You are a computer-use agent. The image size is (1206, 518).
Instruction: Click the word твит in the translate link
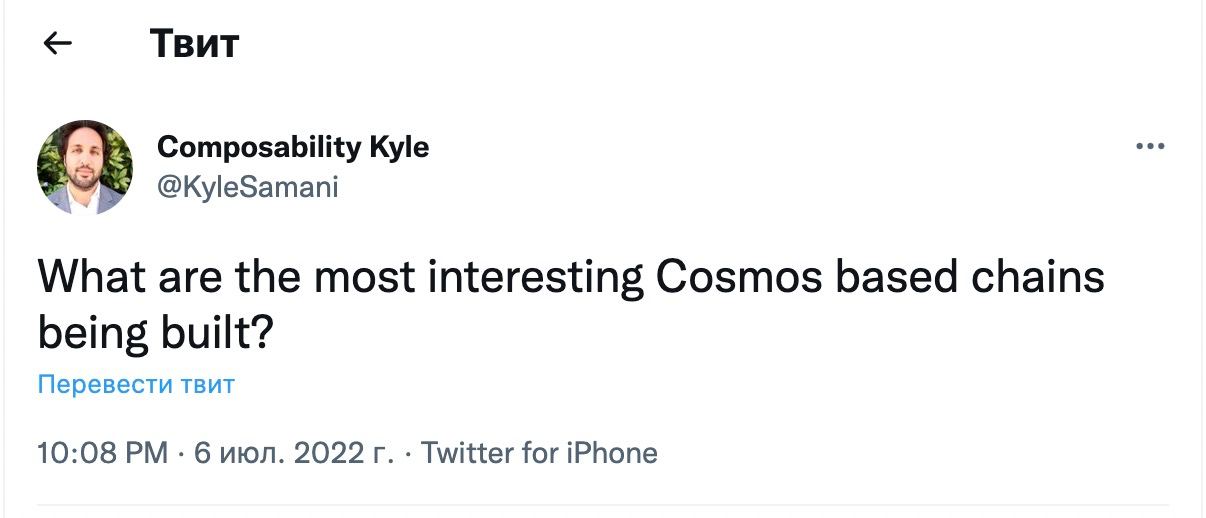[x=208, y=384]
